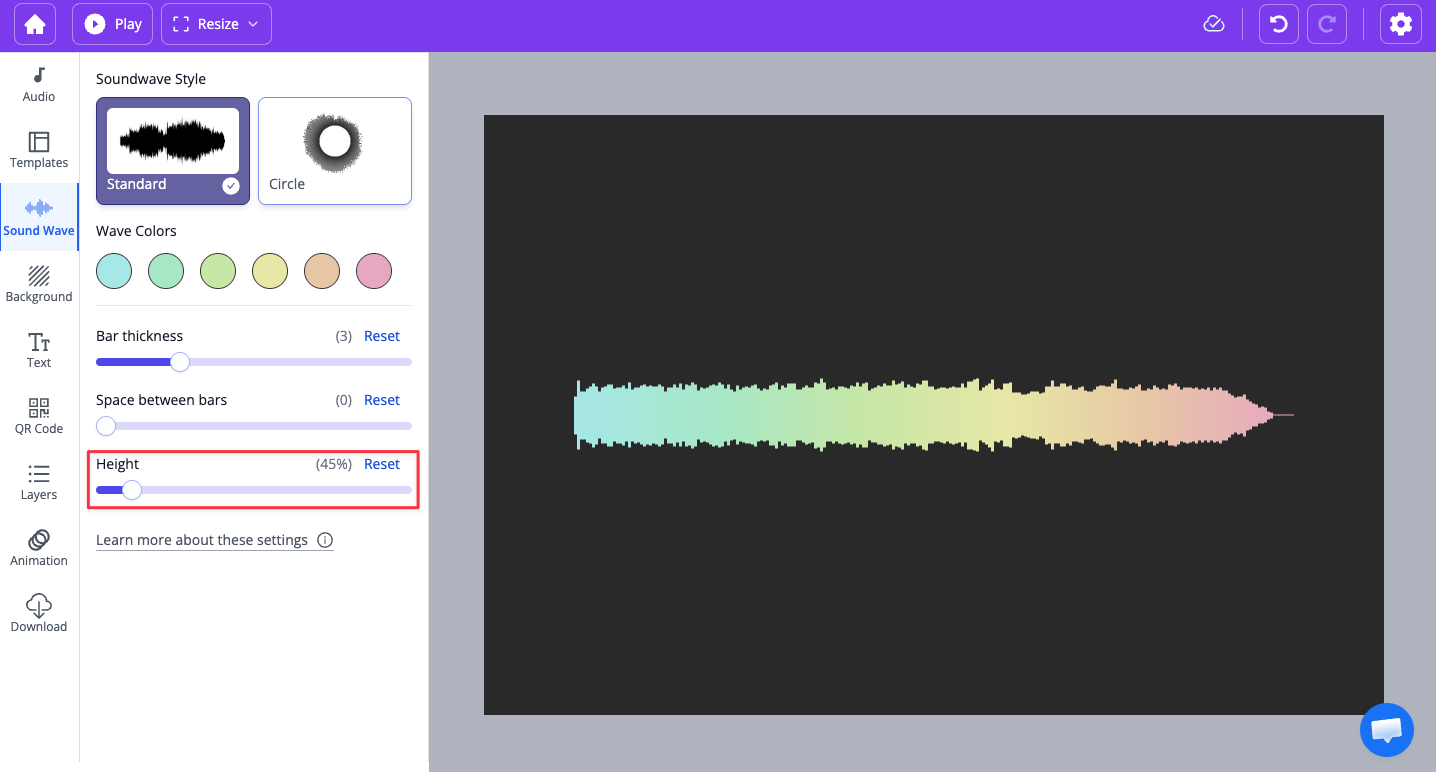1436x772 pixels.
Task: Click the undo arrow icon
Action: (x=1278, y=24)
